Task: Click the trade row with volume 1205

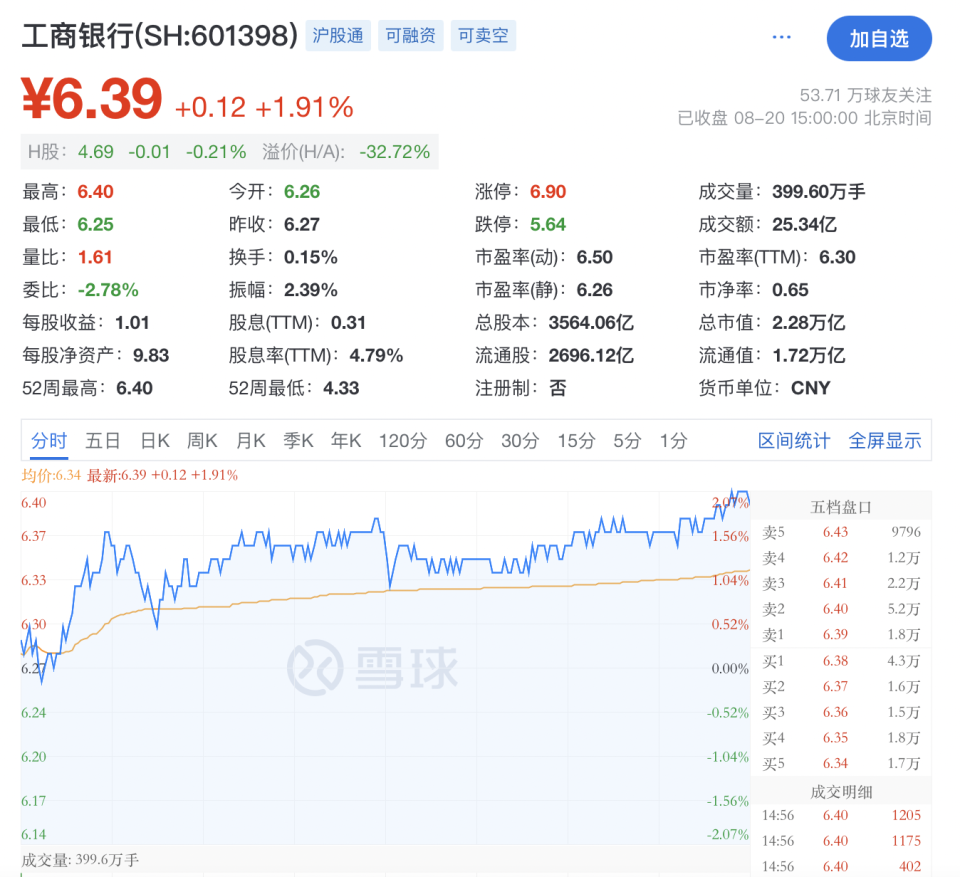Action: tap(841, 815)
